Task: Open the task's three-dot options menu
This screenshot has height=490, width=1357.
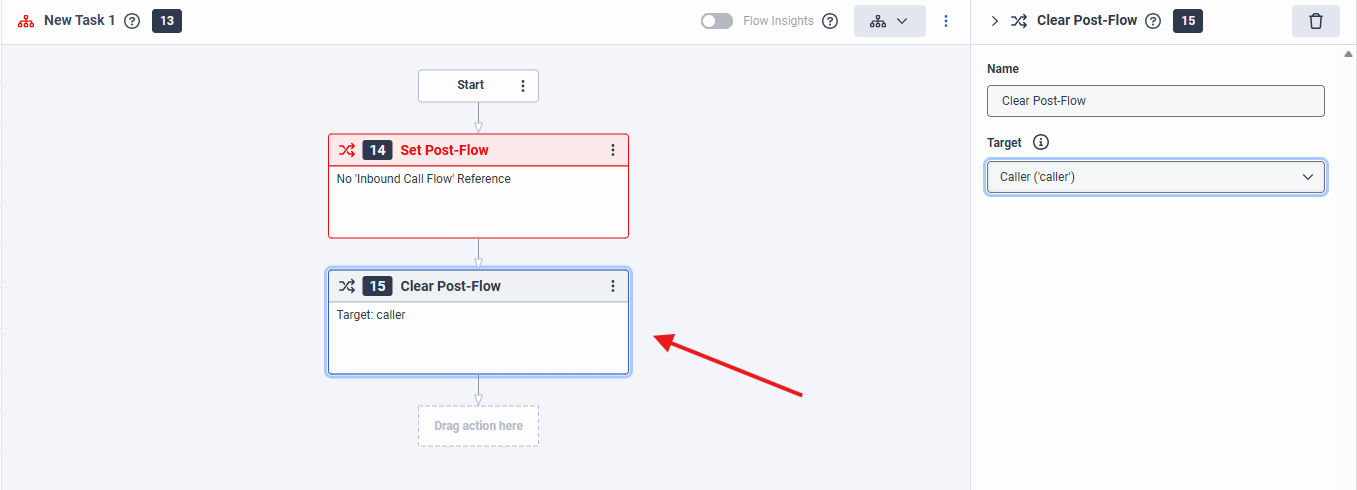Action: (946, 21)
